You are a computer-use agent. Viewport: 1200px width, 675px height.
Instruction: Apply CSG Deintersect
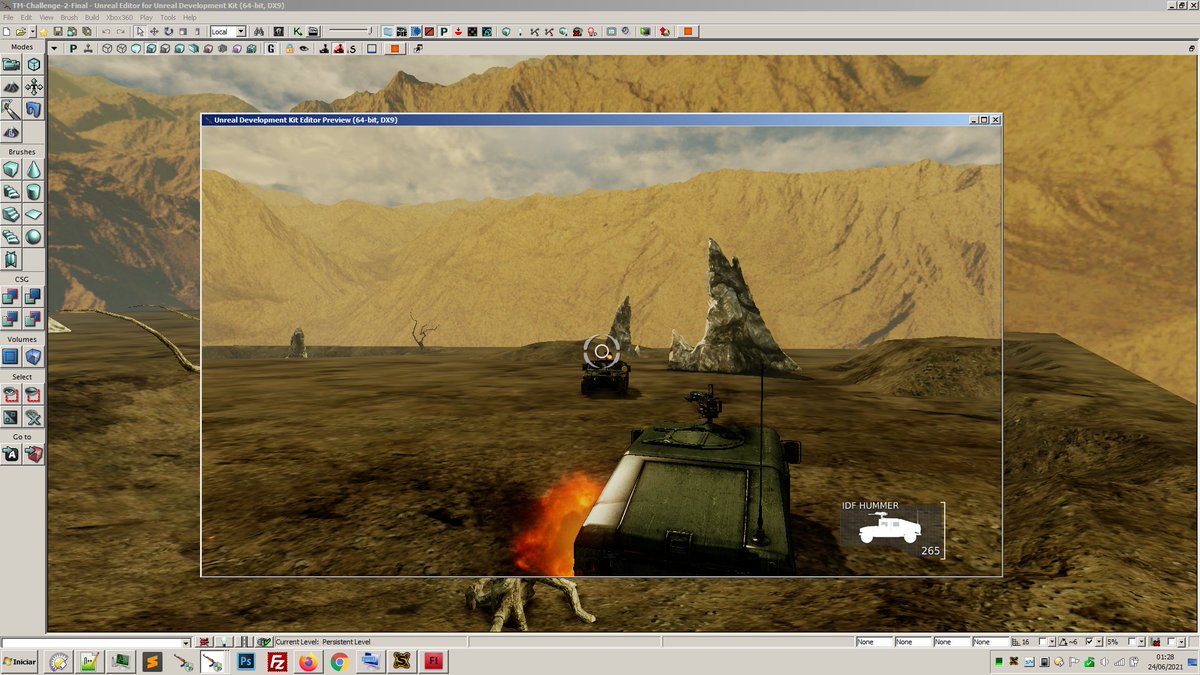click(33, 318)
